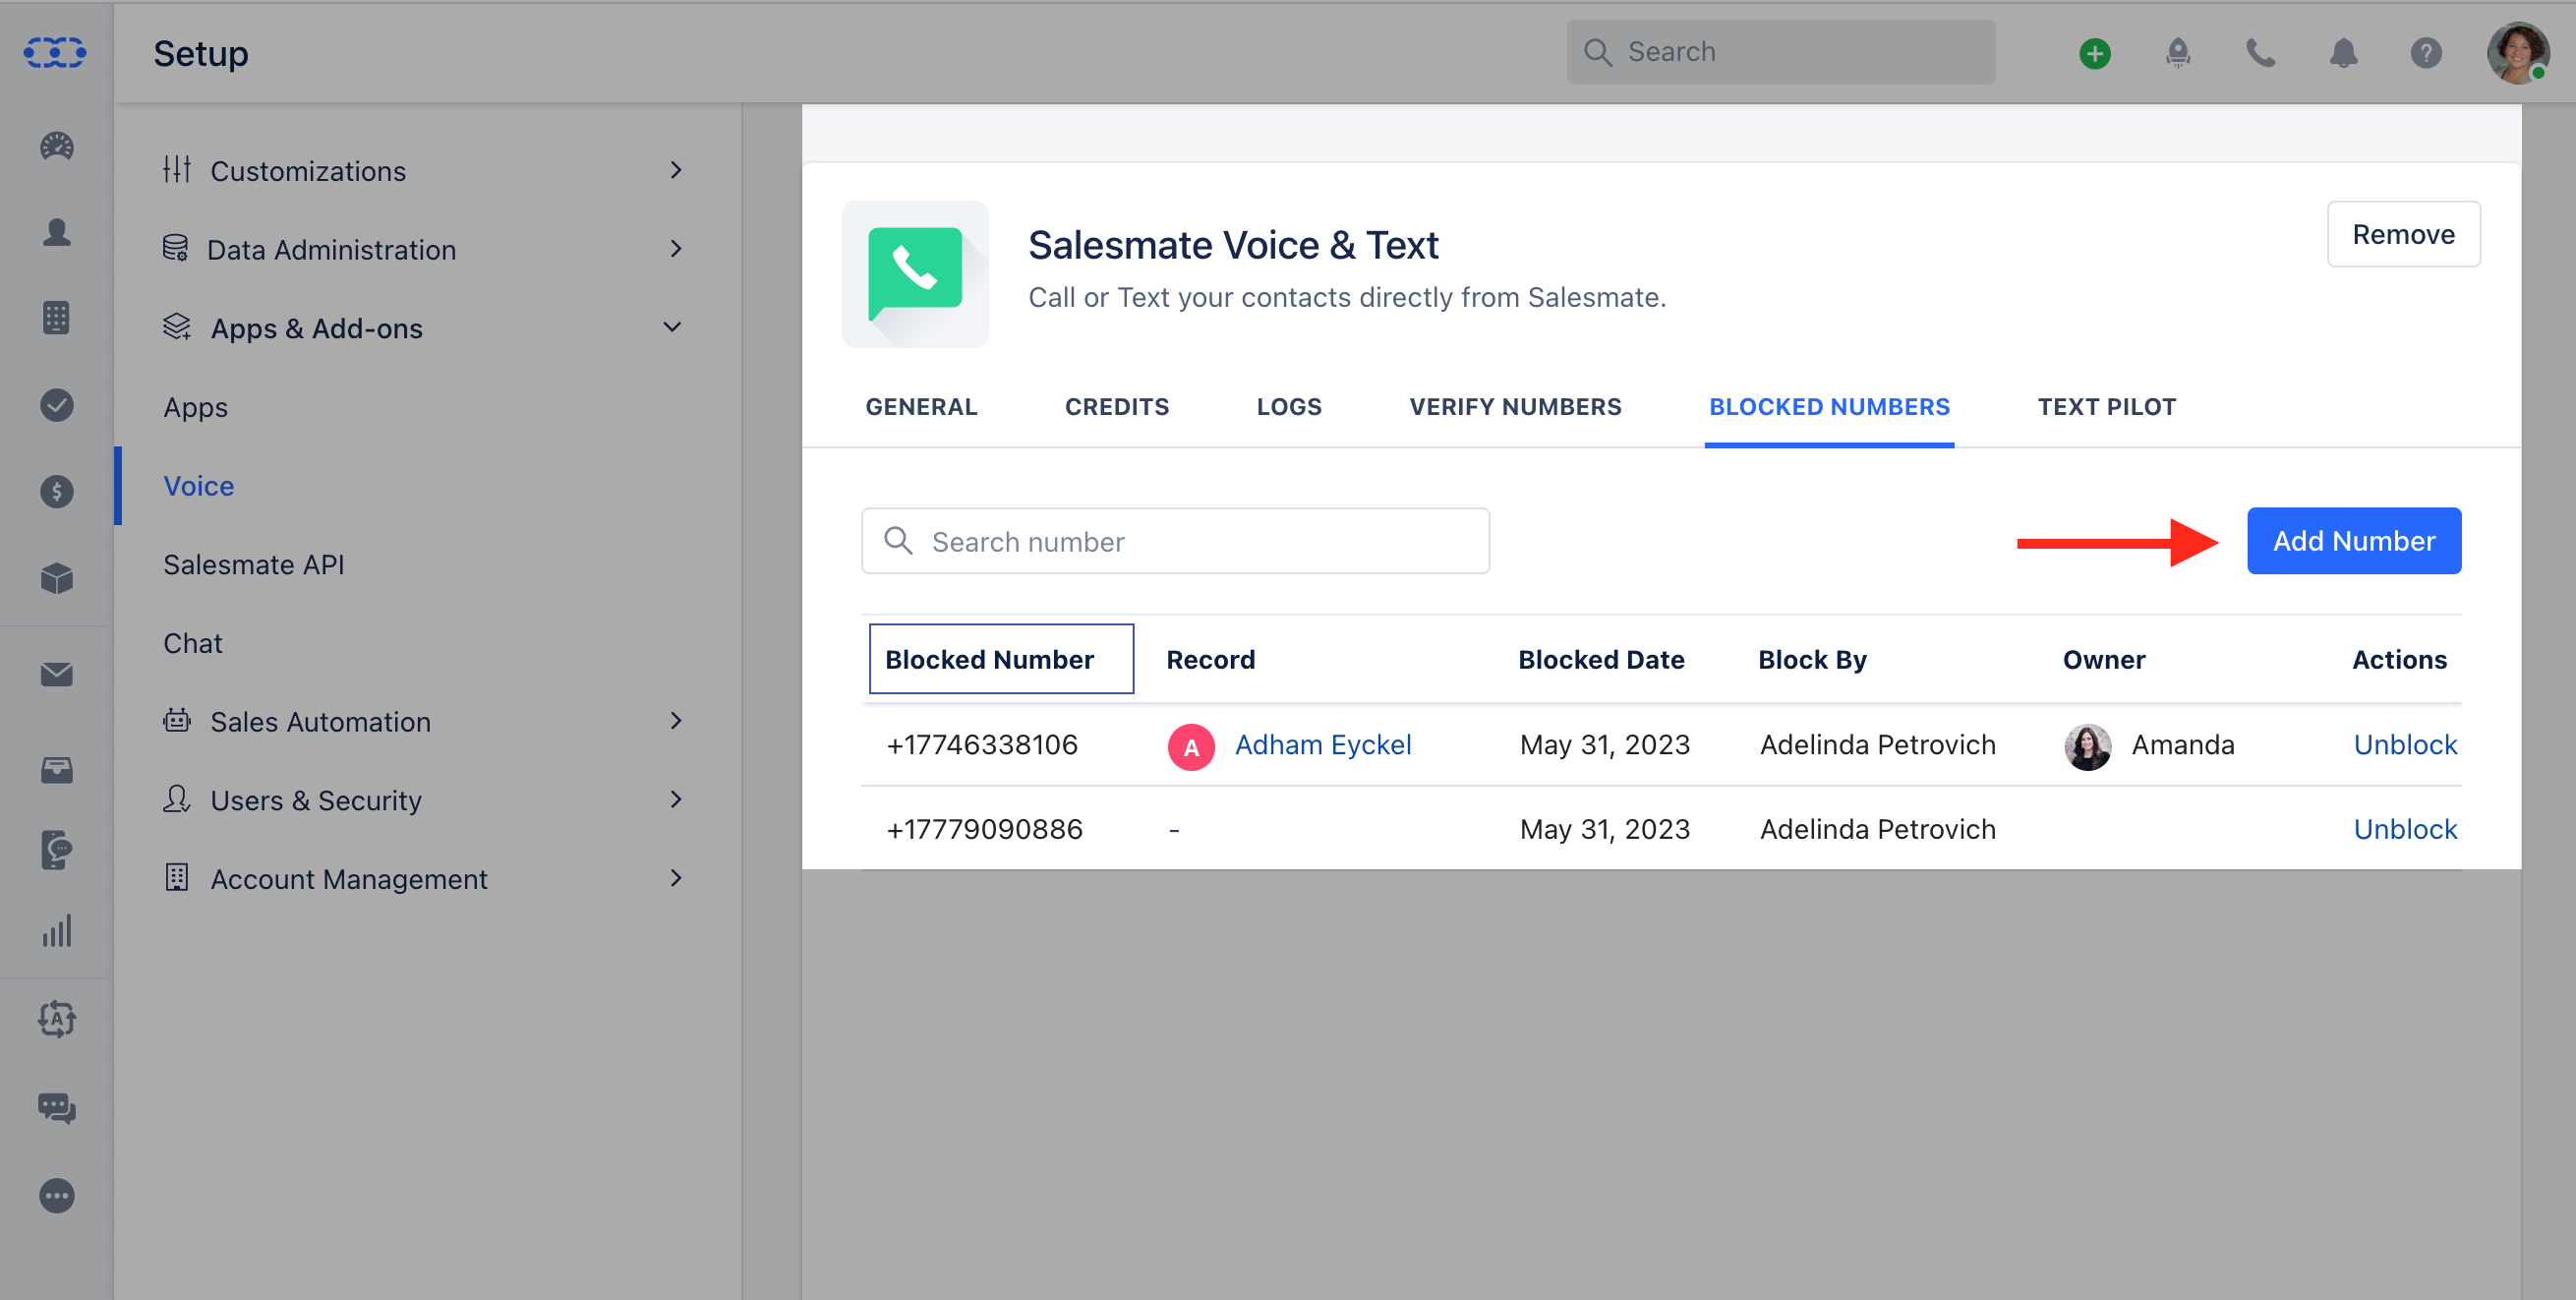Click the Adham Eyckel avatar badge
Screen dimensions: 2576x1300
point(1191,746)
